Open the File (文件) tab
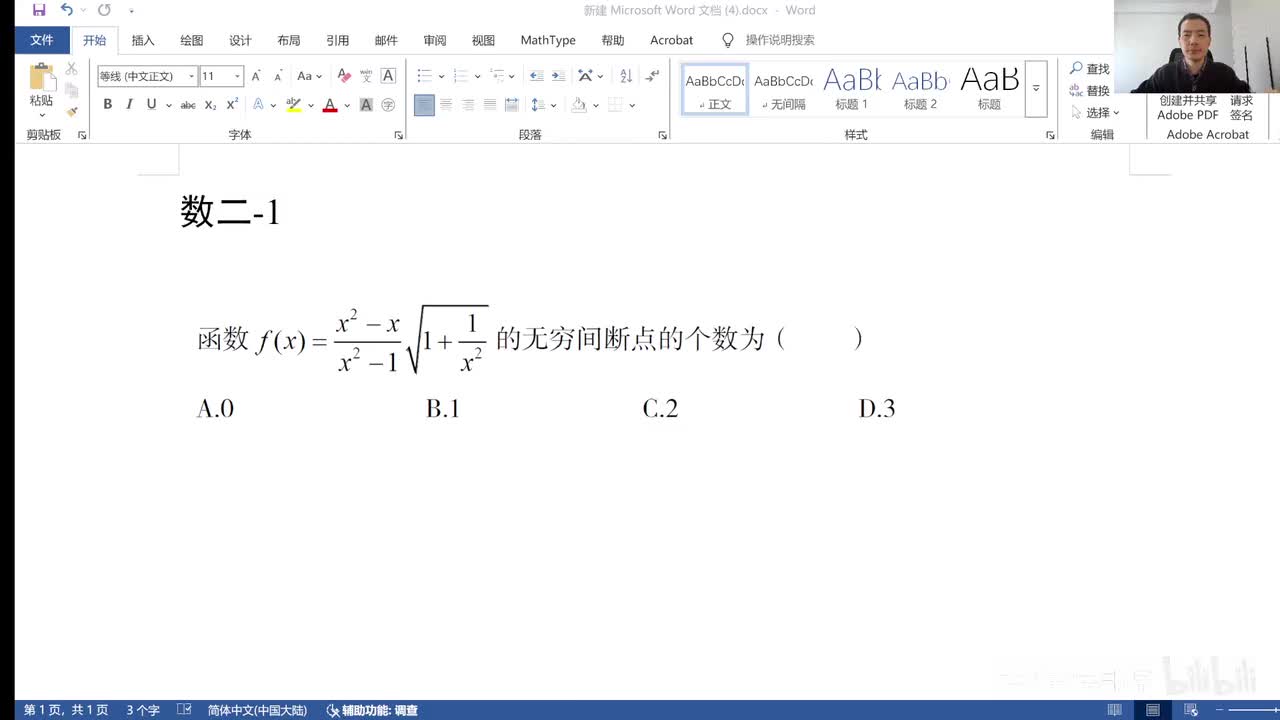This screenshot has width=1280, height=720. click(42, 40)
